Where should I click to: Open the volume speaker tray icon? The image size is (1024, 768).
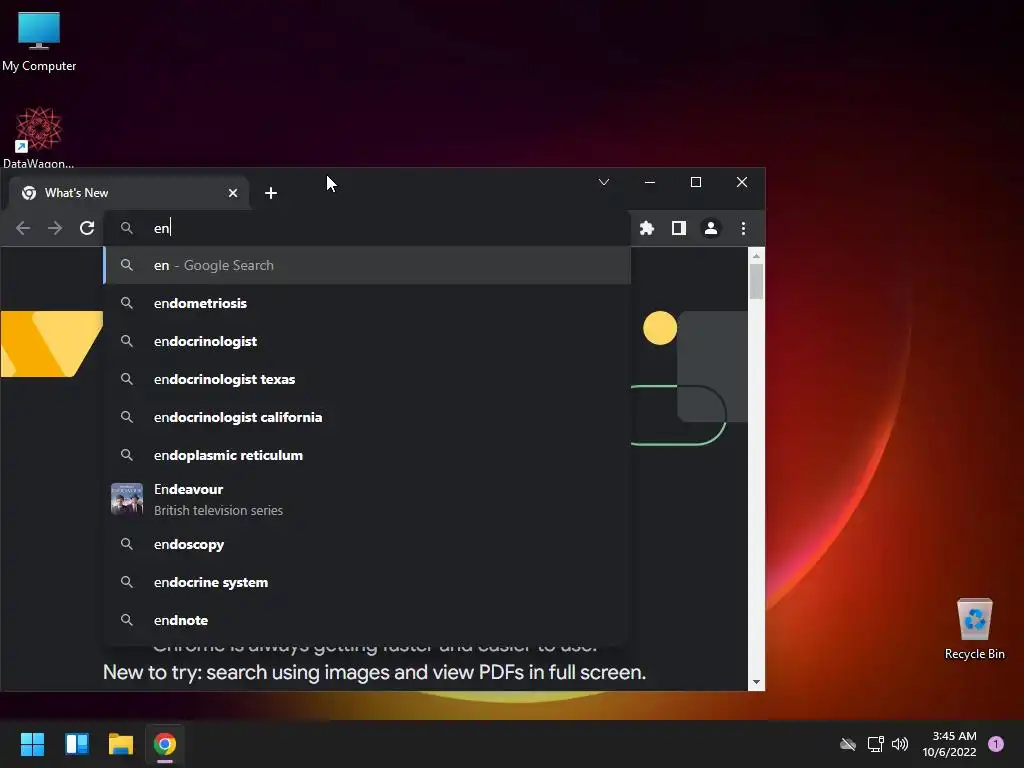(x=900, y=744)
